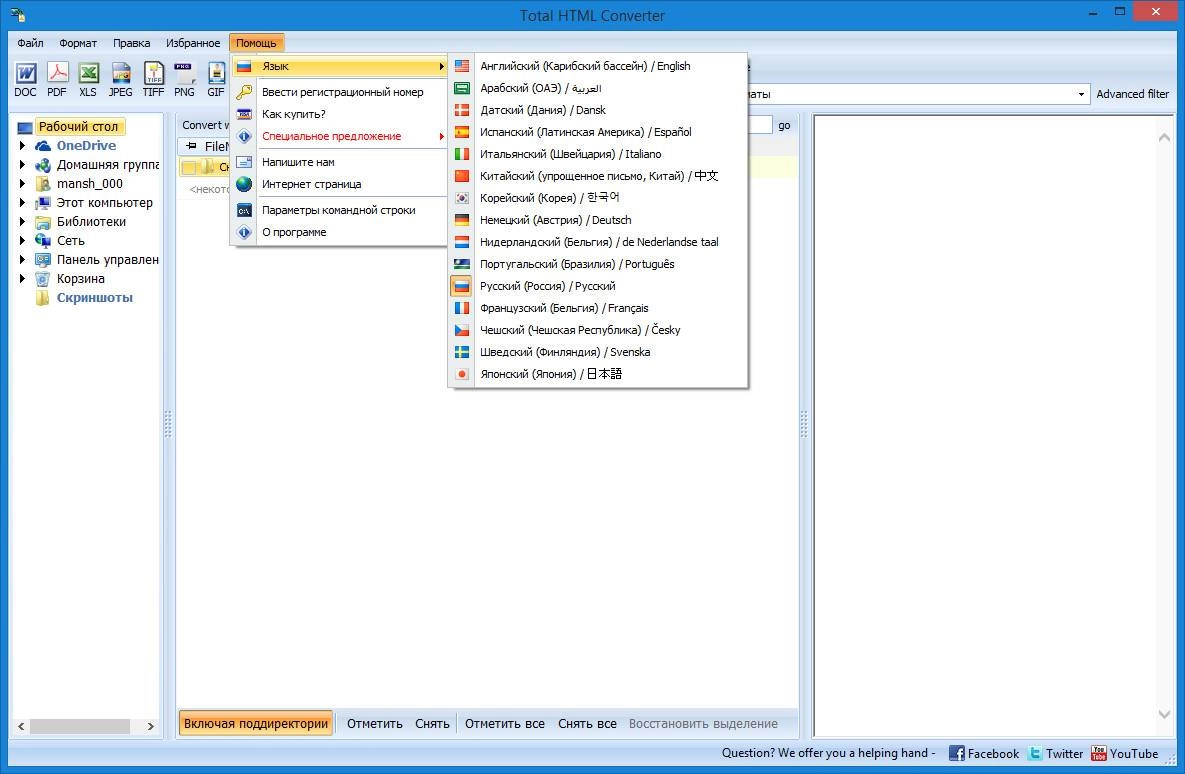Expand Этот компьютер node arrow
Image resolution: width=1185 pixels, height=774 pixels.
23,202
